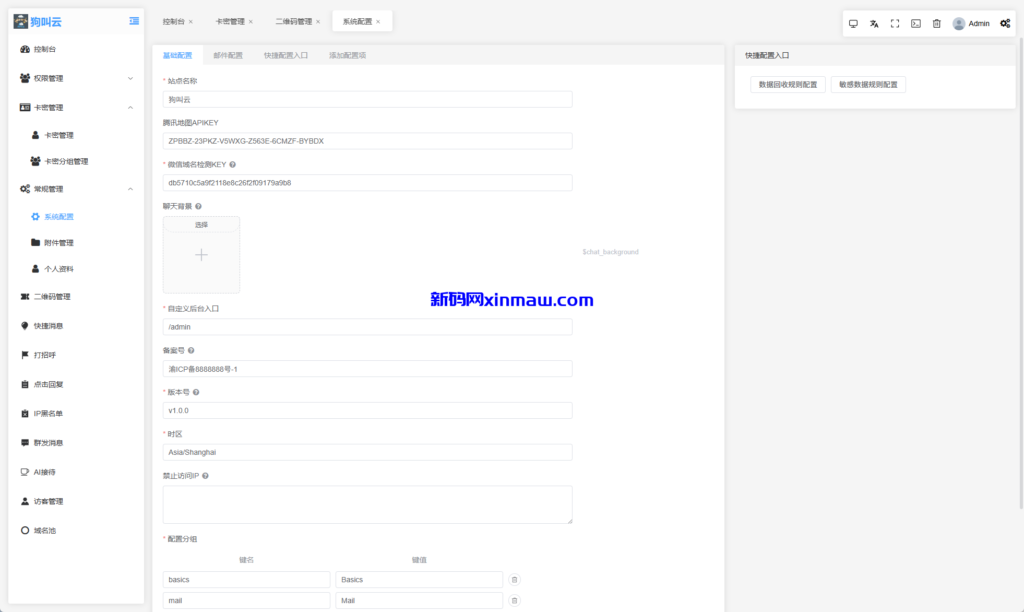Close the 二维码管理 page tab
Image resolution: width=1024 pixels, height=612 pixels.
point(318,21)
